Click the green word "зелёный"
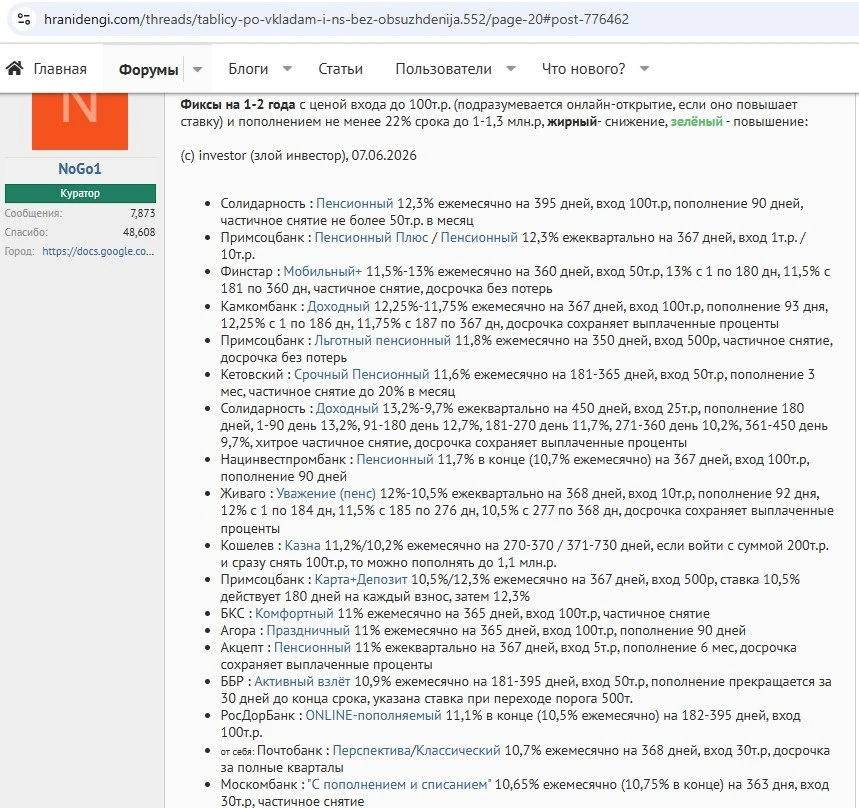 tap(697, 122)
